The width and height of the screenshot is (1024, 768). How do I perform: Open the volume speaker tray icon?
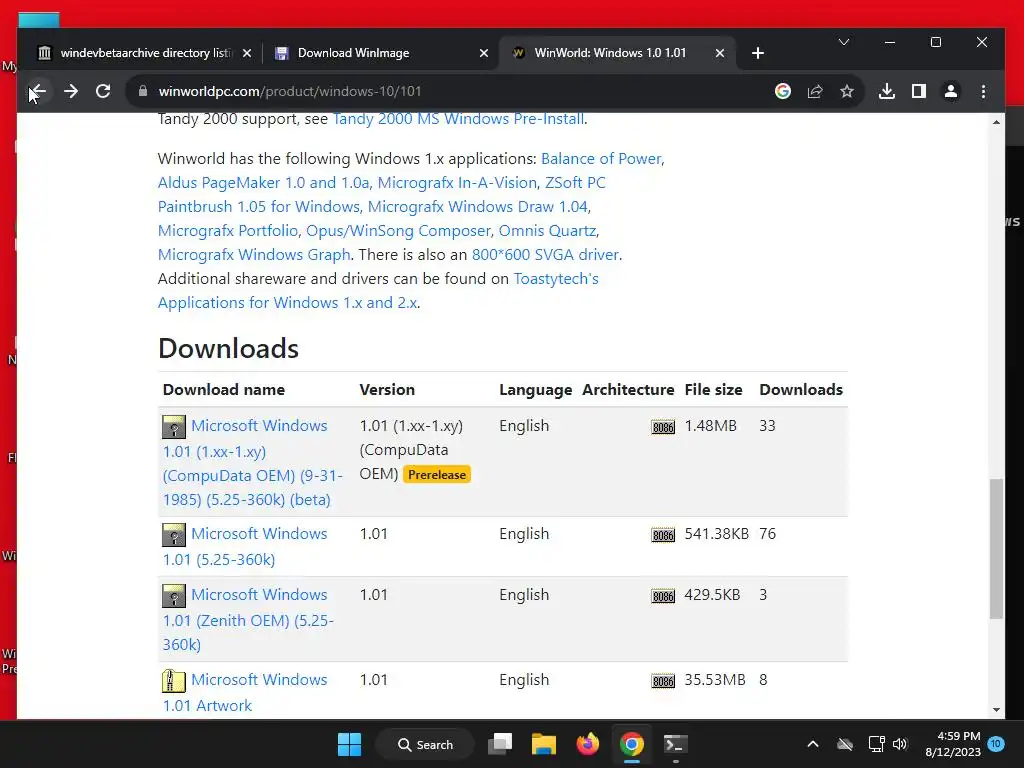900,744
